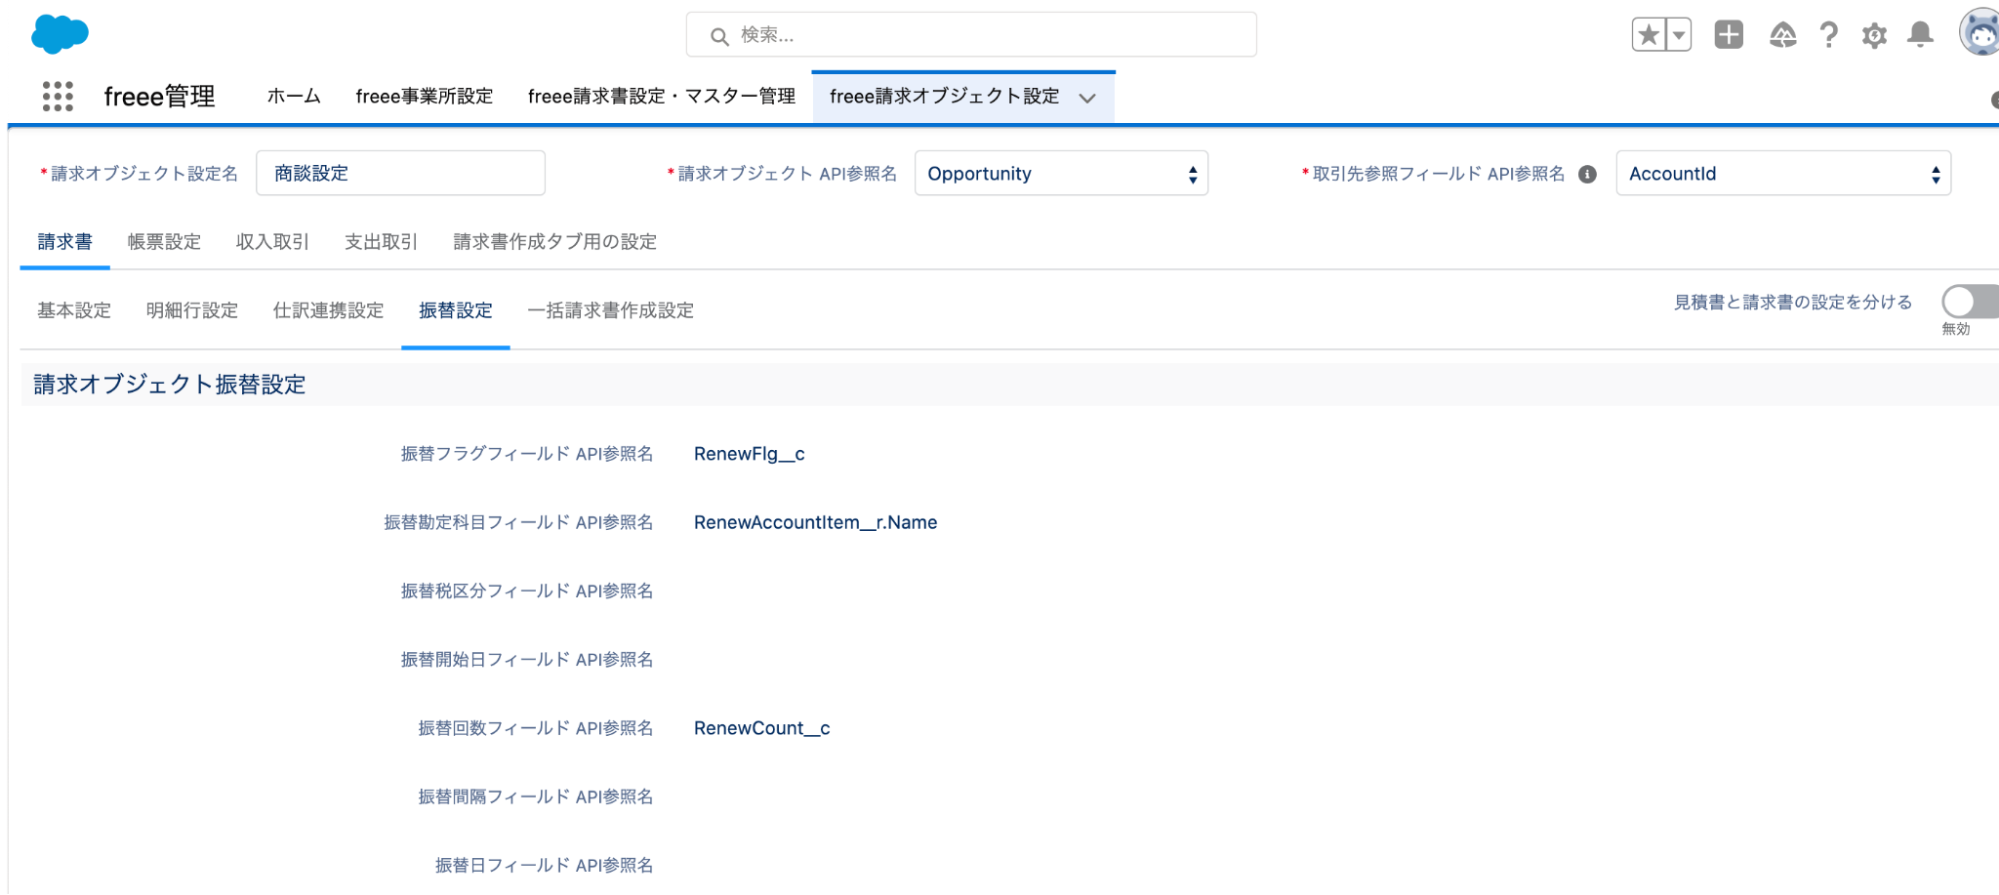This screenshot has width=1999, height=895.
Task: Open the setup gear icon
Action: point(1874,36)
